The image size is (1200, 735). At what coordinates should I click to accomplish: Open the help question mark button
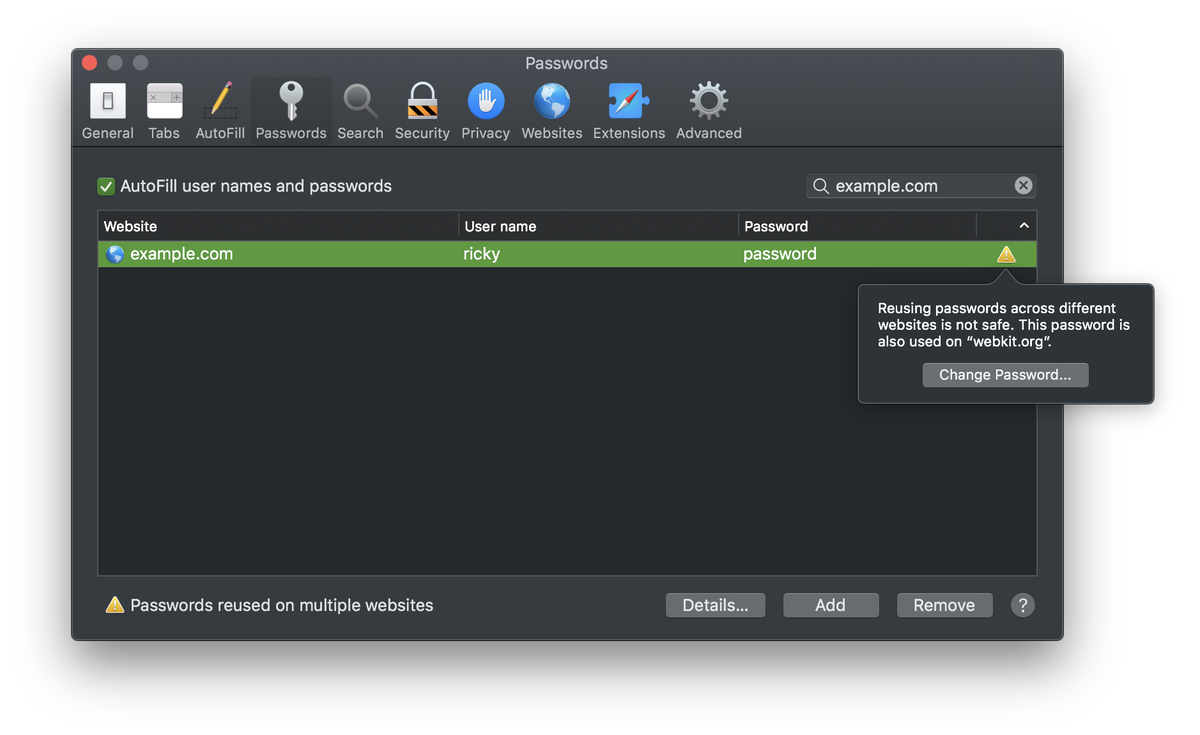tap(1022, 605)
